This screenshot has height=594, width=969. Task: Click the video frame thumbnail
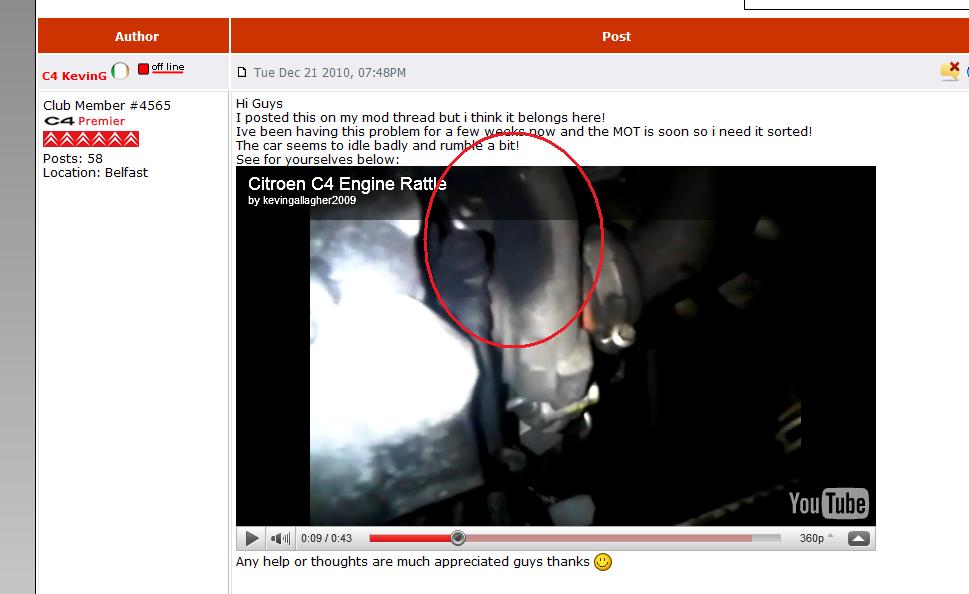(x=556, y=346)
